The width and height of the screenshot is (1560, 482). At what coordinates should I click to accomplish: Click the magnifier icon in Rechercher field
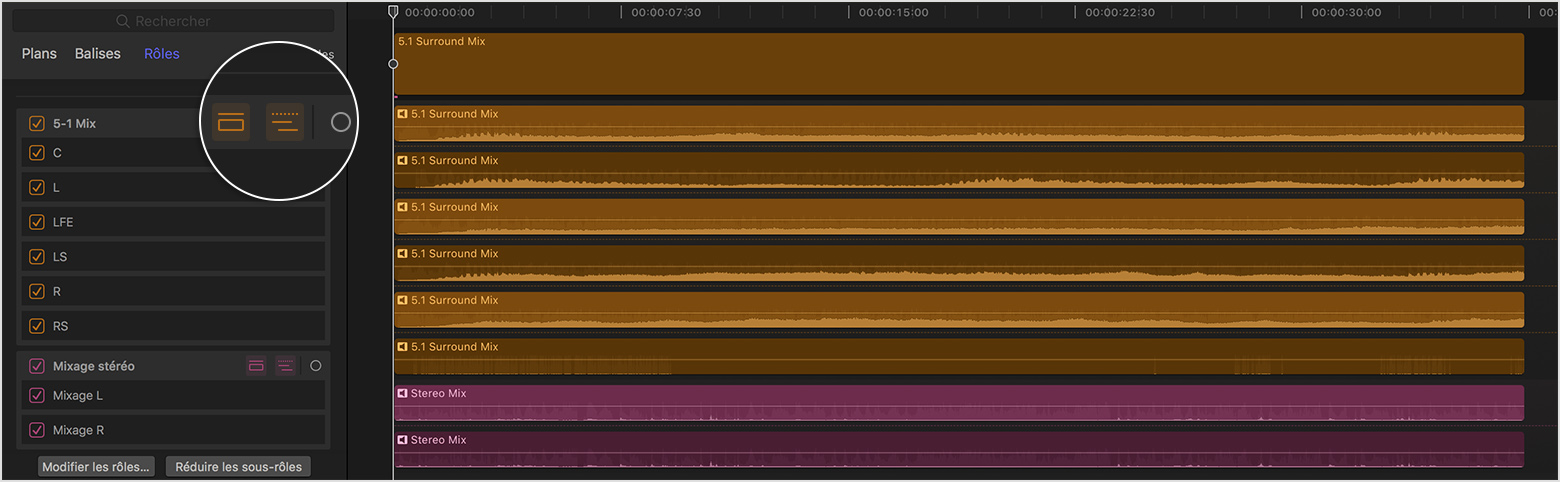click(x=123, y=21)
